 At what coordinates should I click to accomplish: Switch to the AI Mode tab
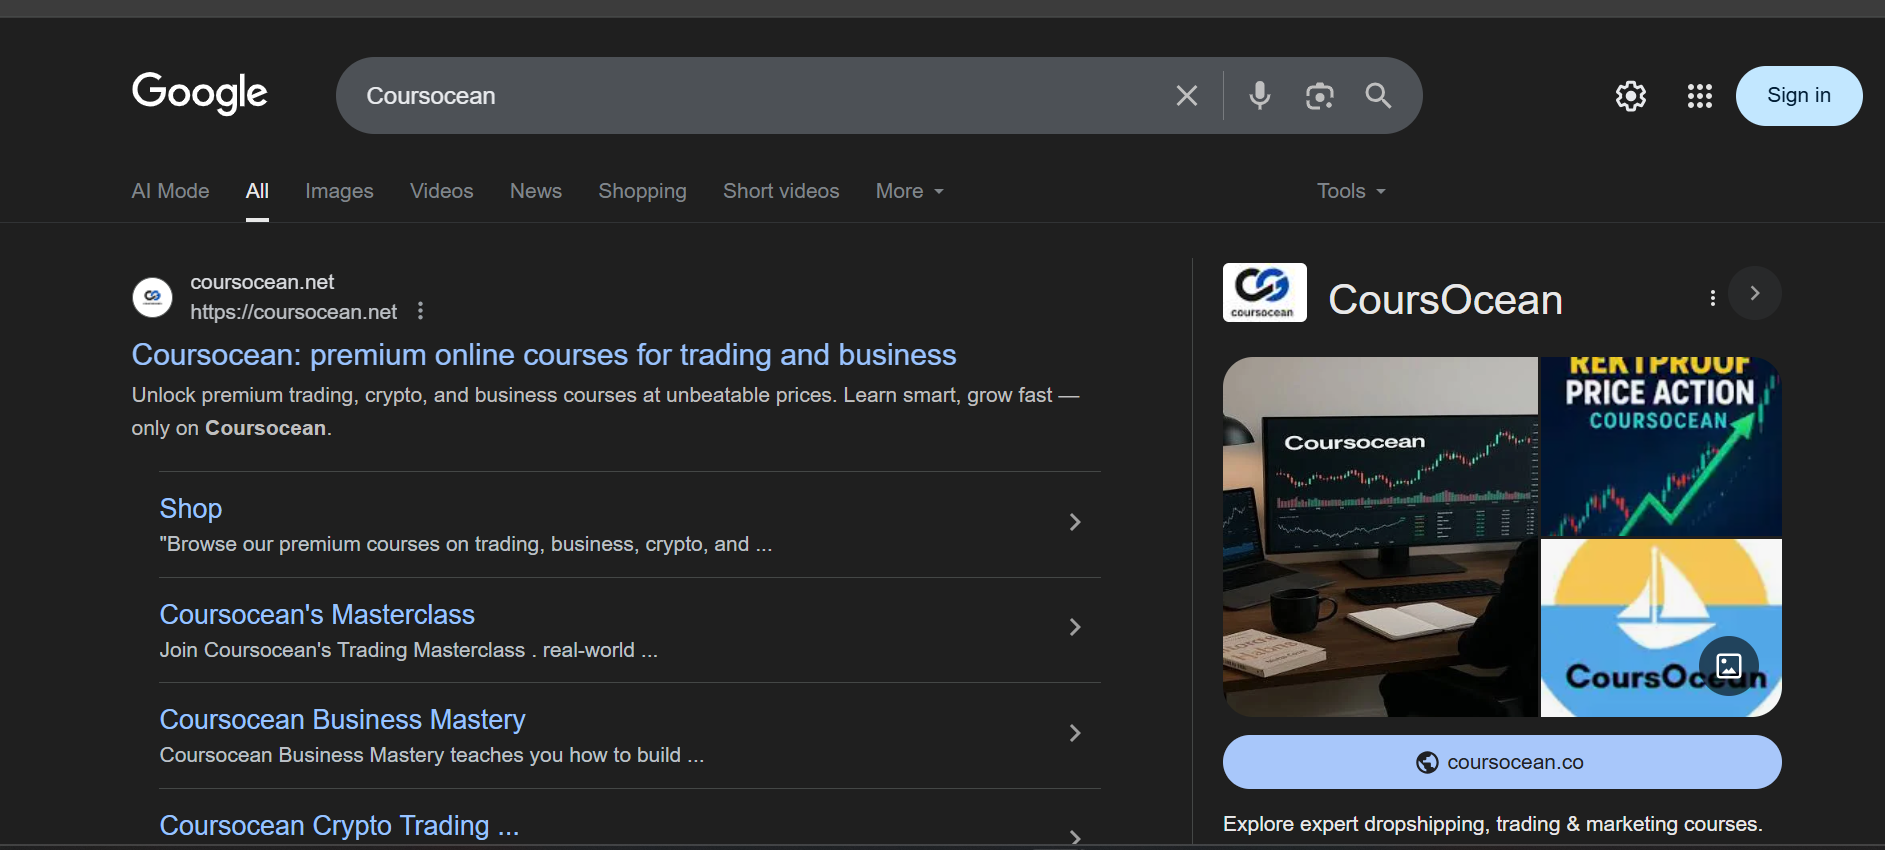(x=170, y=191)
